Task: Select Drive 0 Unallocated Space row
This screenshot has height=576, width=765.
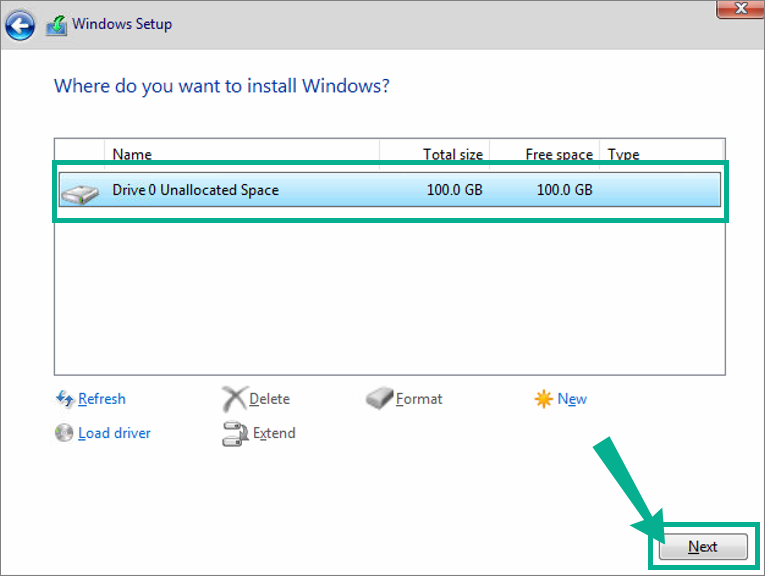Action: click(x=389, y=189)
